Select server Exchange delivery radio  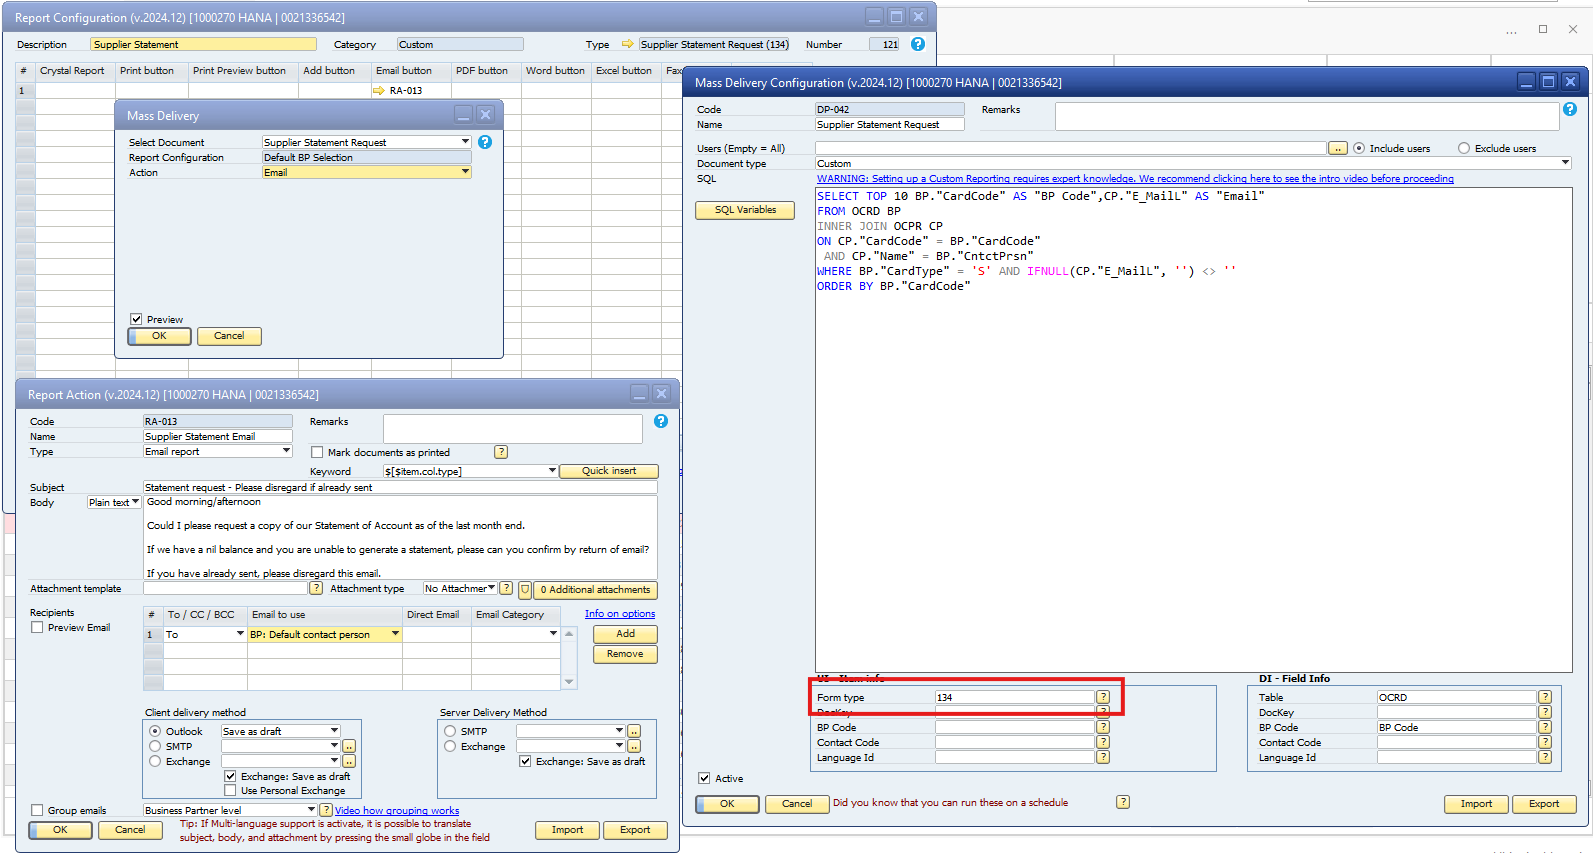(x=450, y=746)
